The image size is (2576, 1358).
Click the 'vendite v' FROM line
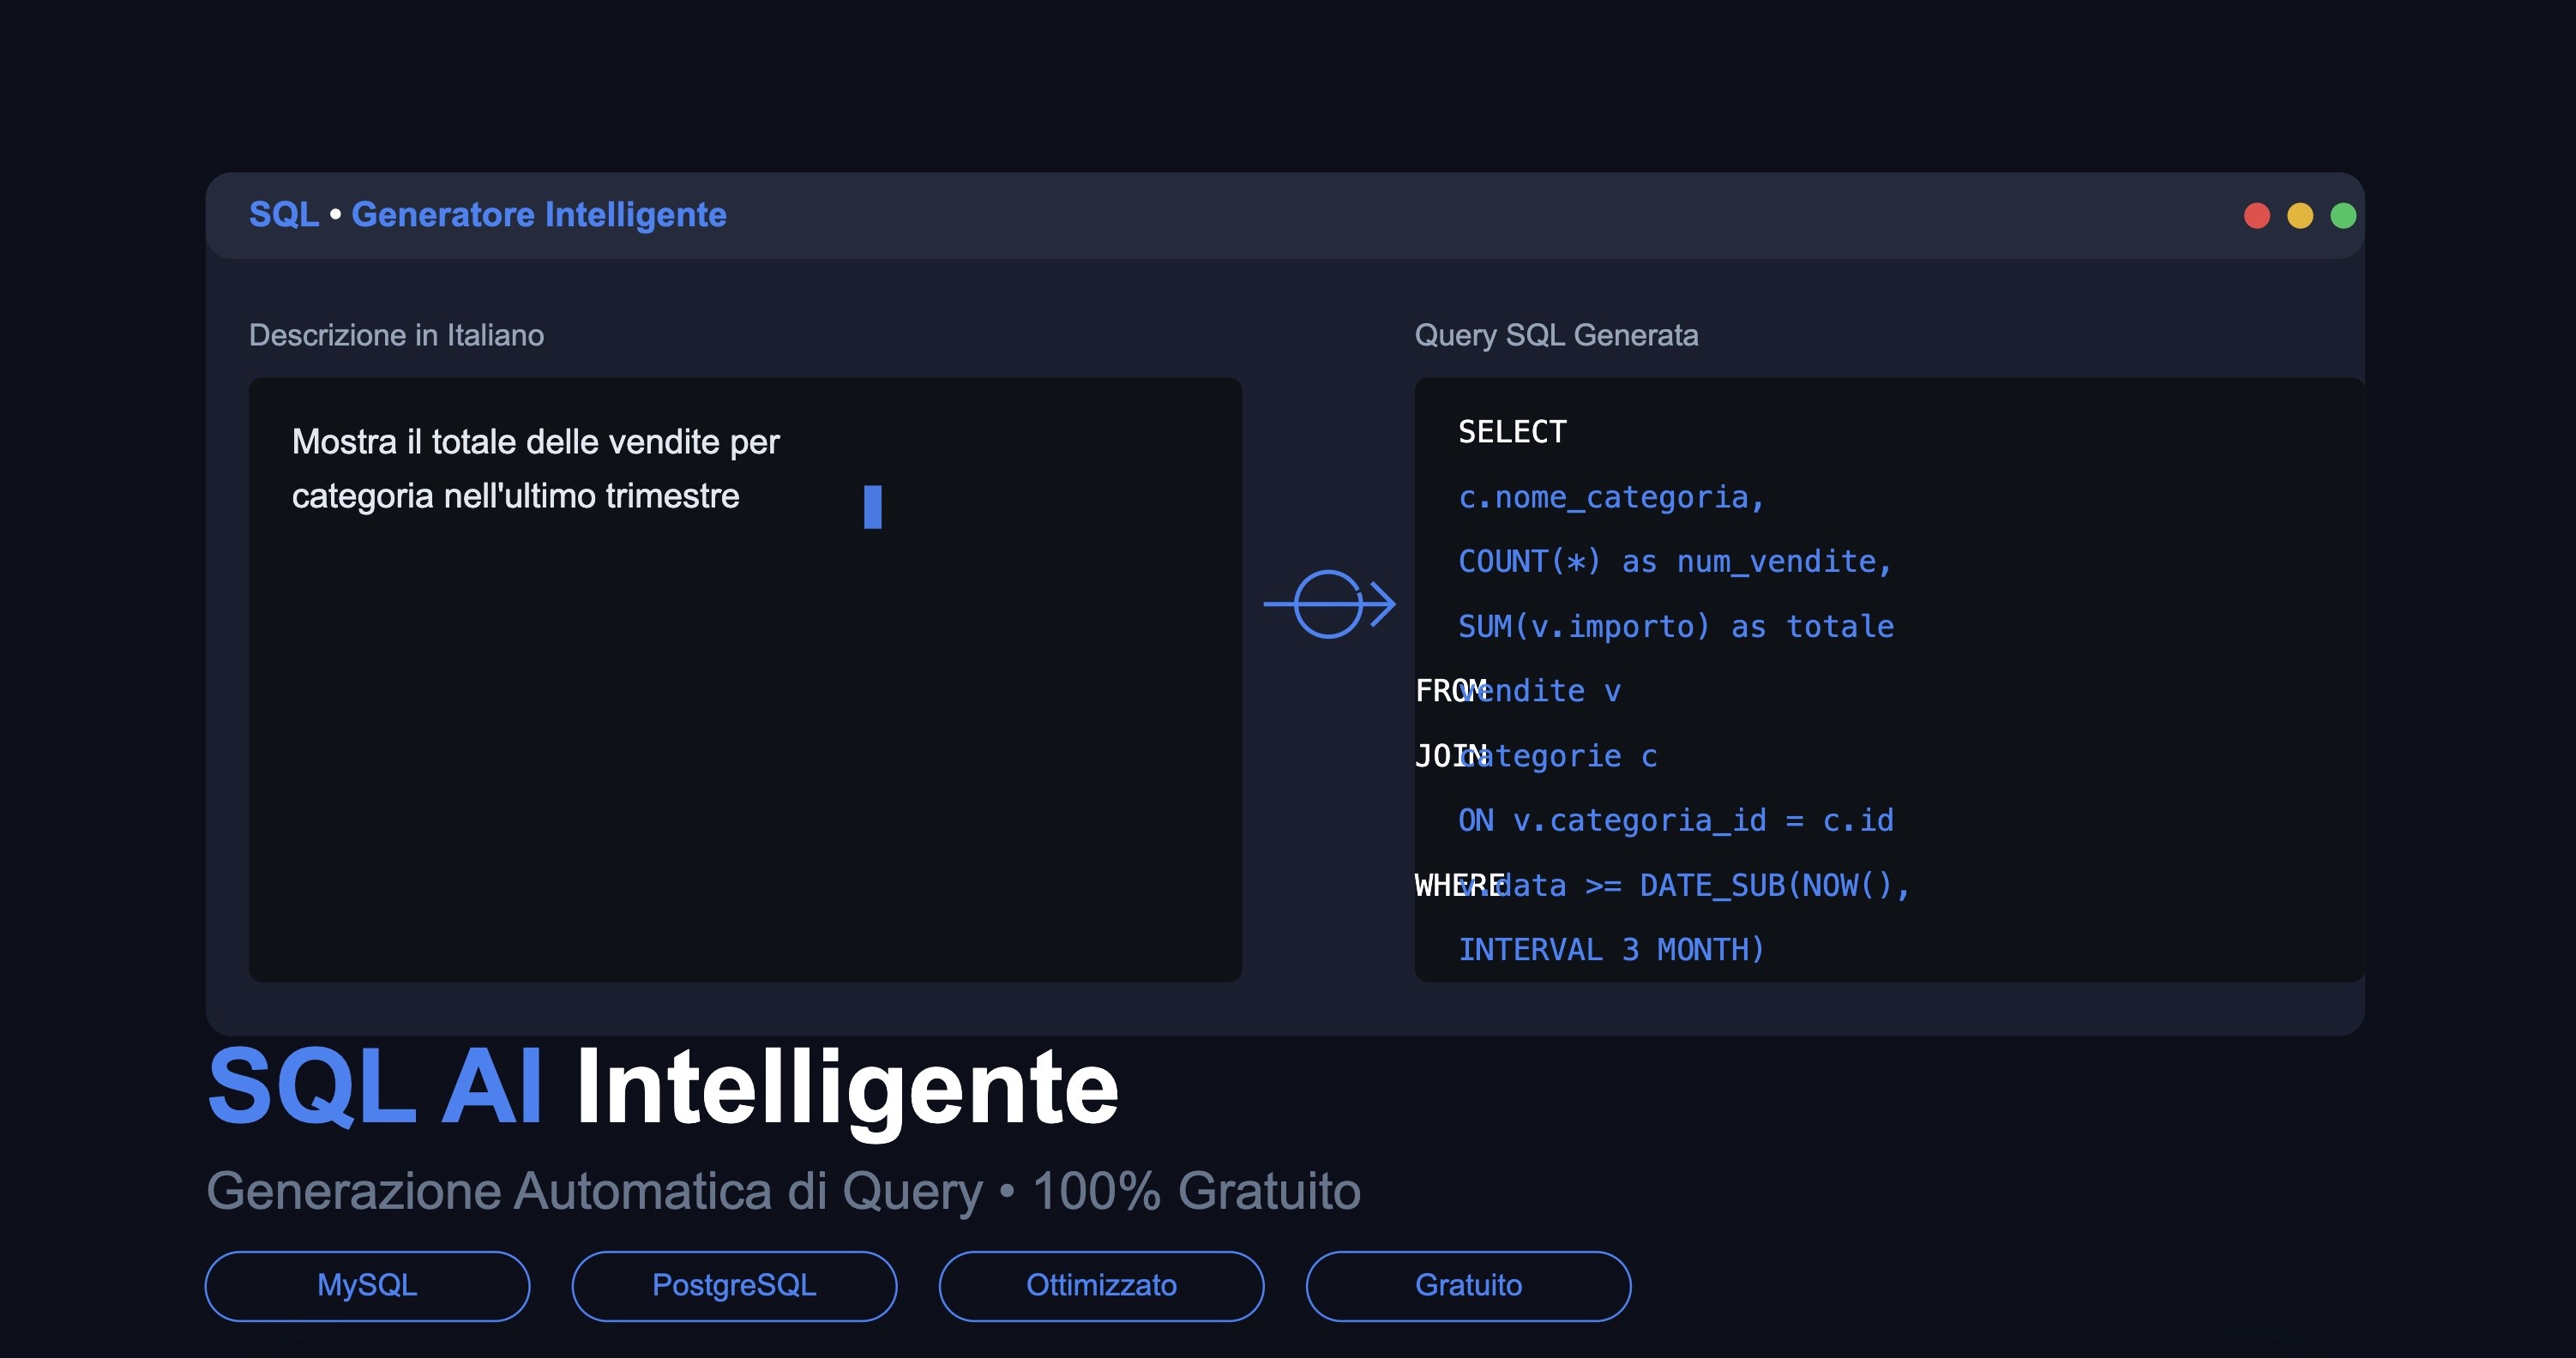(1540, 691)
